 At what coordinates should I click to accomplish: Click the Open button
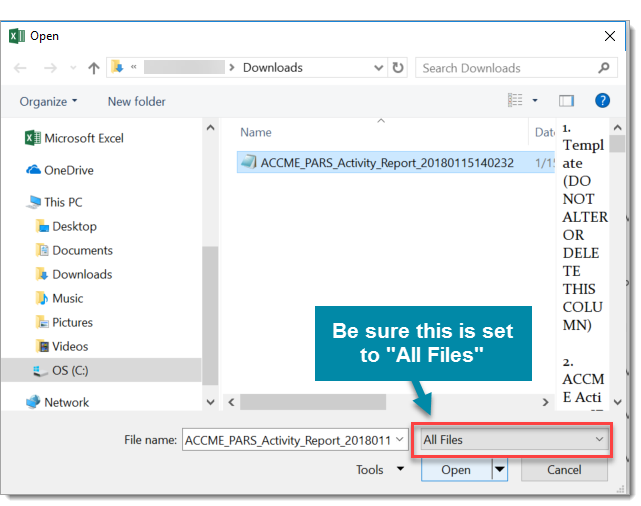[x=456, y=470]
